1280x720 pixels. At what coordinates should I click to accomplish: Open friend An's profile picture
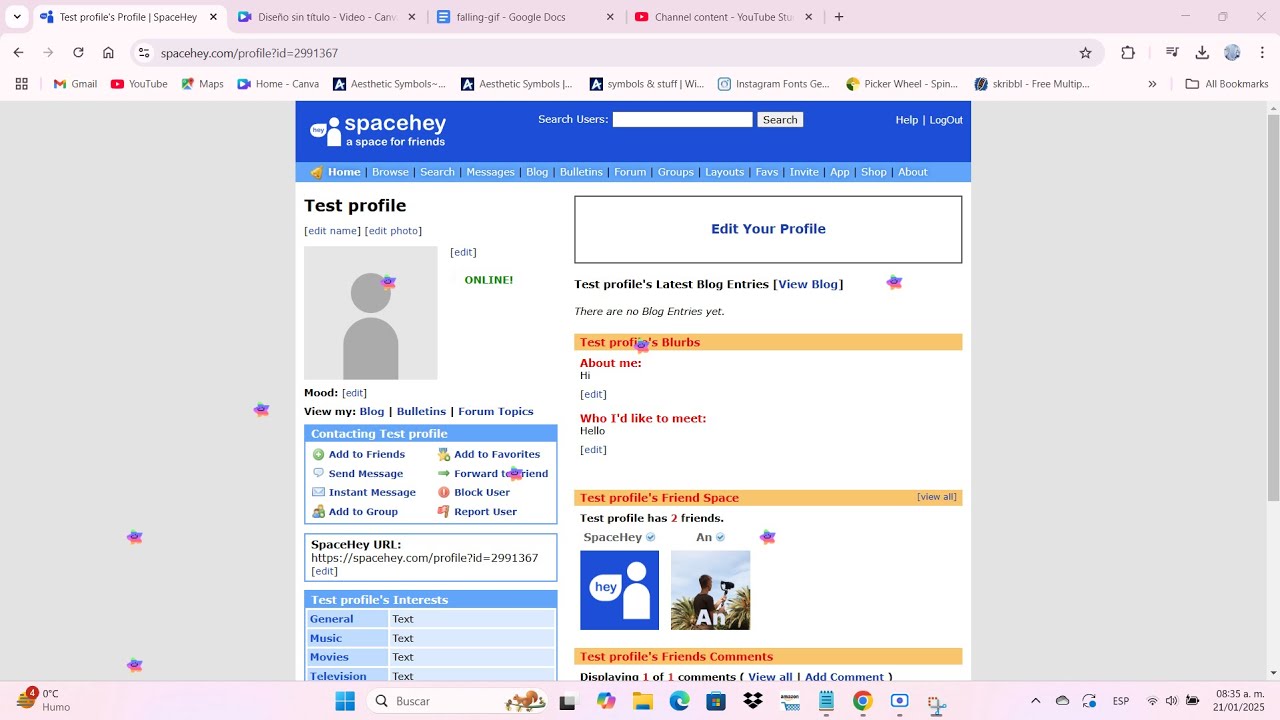[710, 590]
